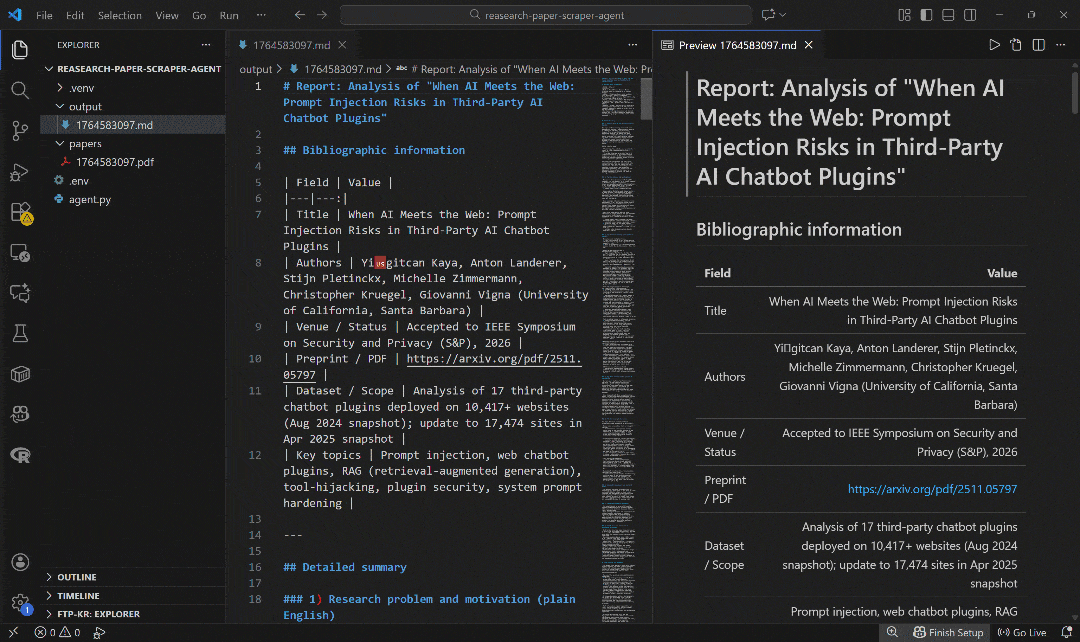Viewport: 1080px width, 642px height.
Task: Open More Actions menu in preview editor group
Action: (1061, 45)
